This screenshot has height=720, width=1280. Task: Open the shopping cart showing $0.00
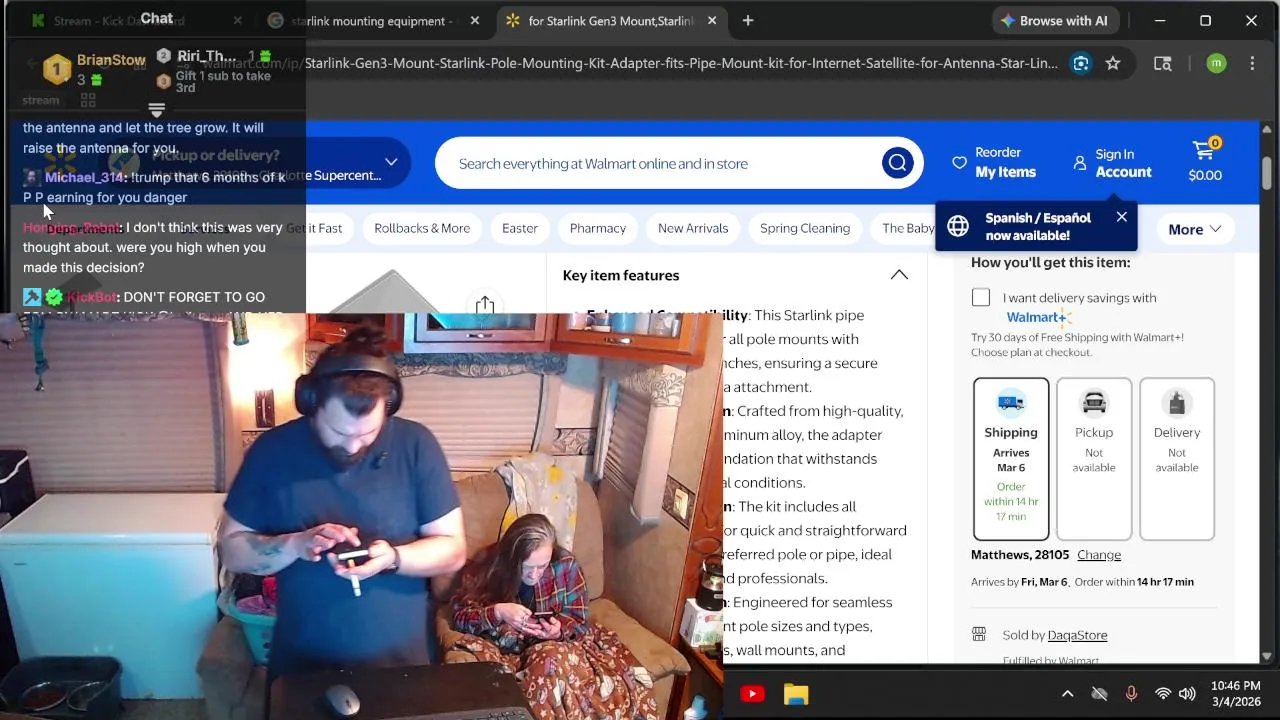tap(1205, 161)
